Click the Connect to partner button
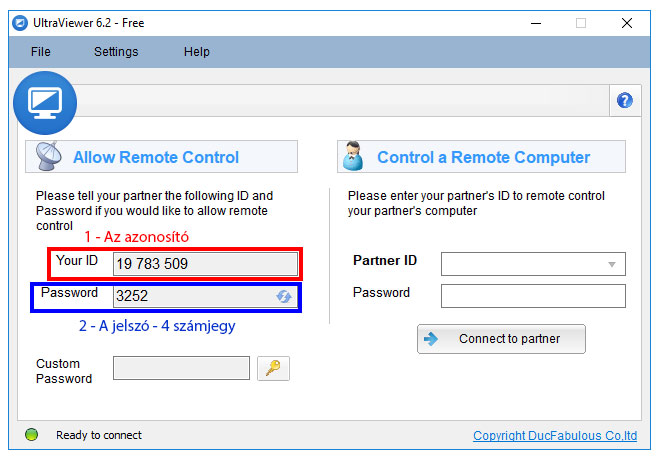The width and height of the screenshot is (668, 460). (501, 339)
